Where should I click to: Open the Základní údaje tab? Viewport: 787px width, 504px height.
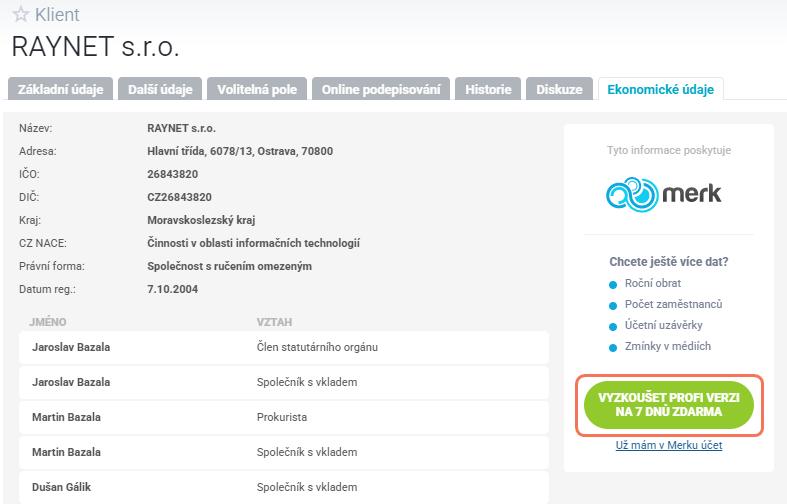(60, 89)
